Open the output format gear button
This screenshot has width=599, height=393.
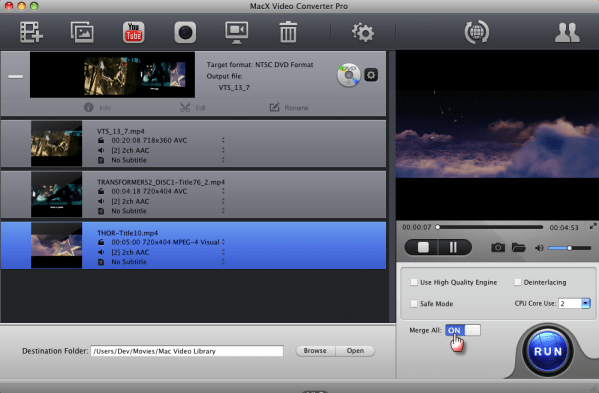click(371, 75)
